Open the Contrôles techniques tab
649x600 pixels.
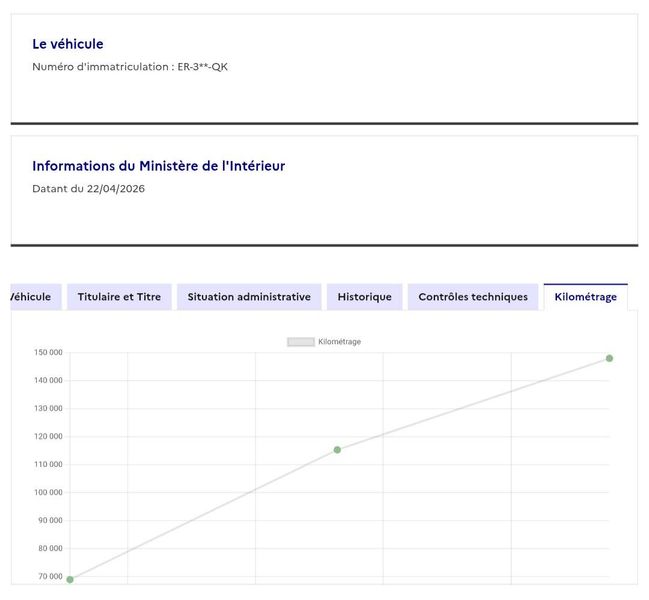pos(473,297)
